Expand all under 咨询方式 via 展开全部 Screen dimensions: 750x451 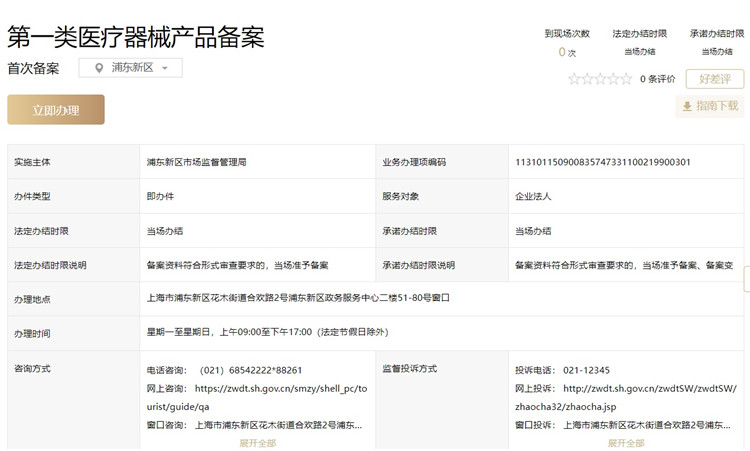pyautogui.click(x=257, y=443)
